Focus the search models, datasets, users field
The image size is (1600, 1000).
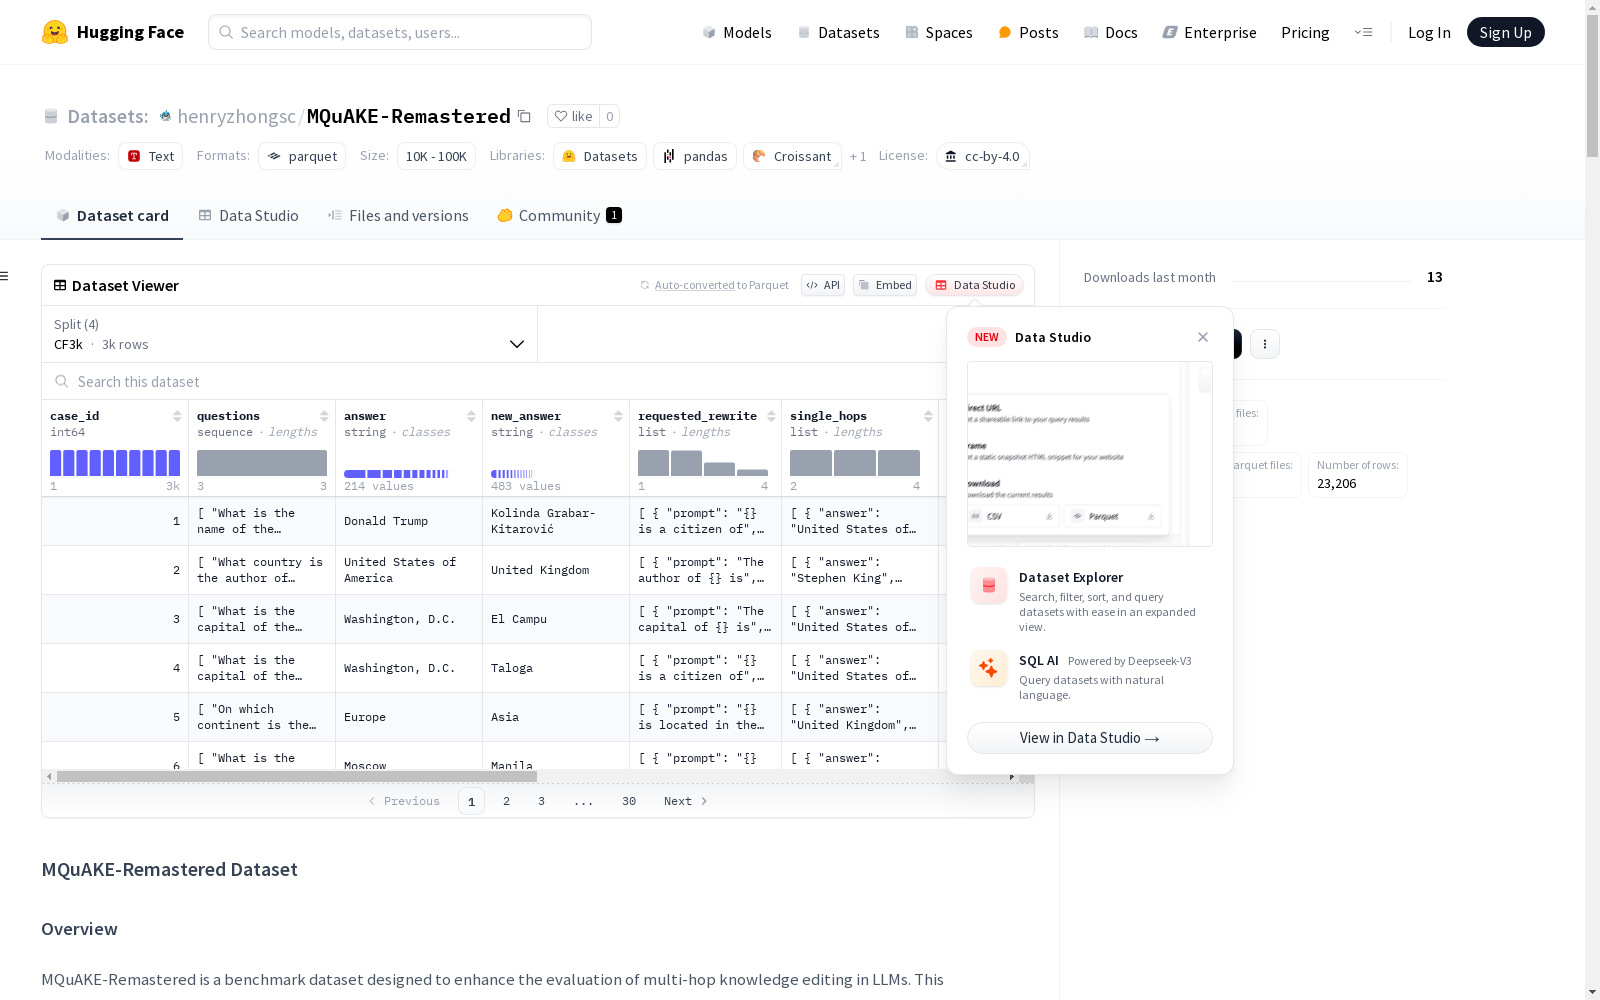click(400, 32)
